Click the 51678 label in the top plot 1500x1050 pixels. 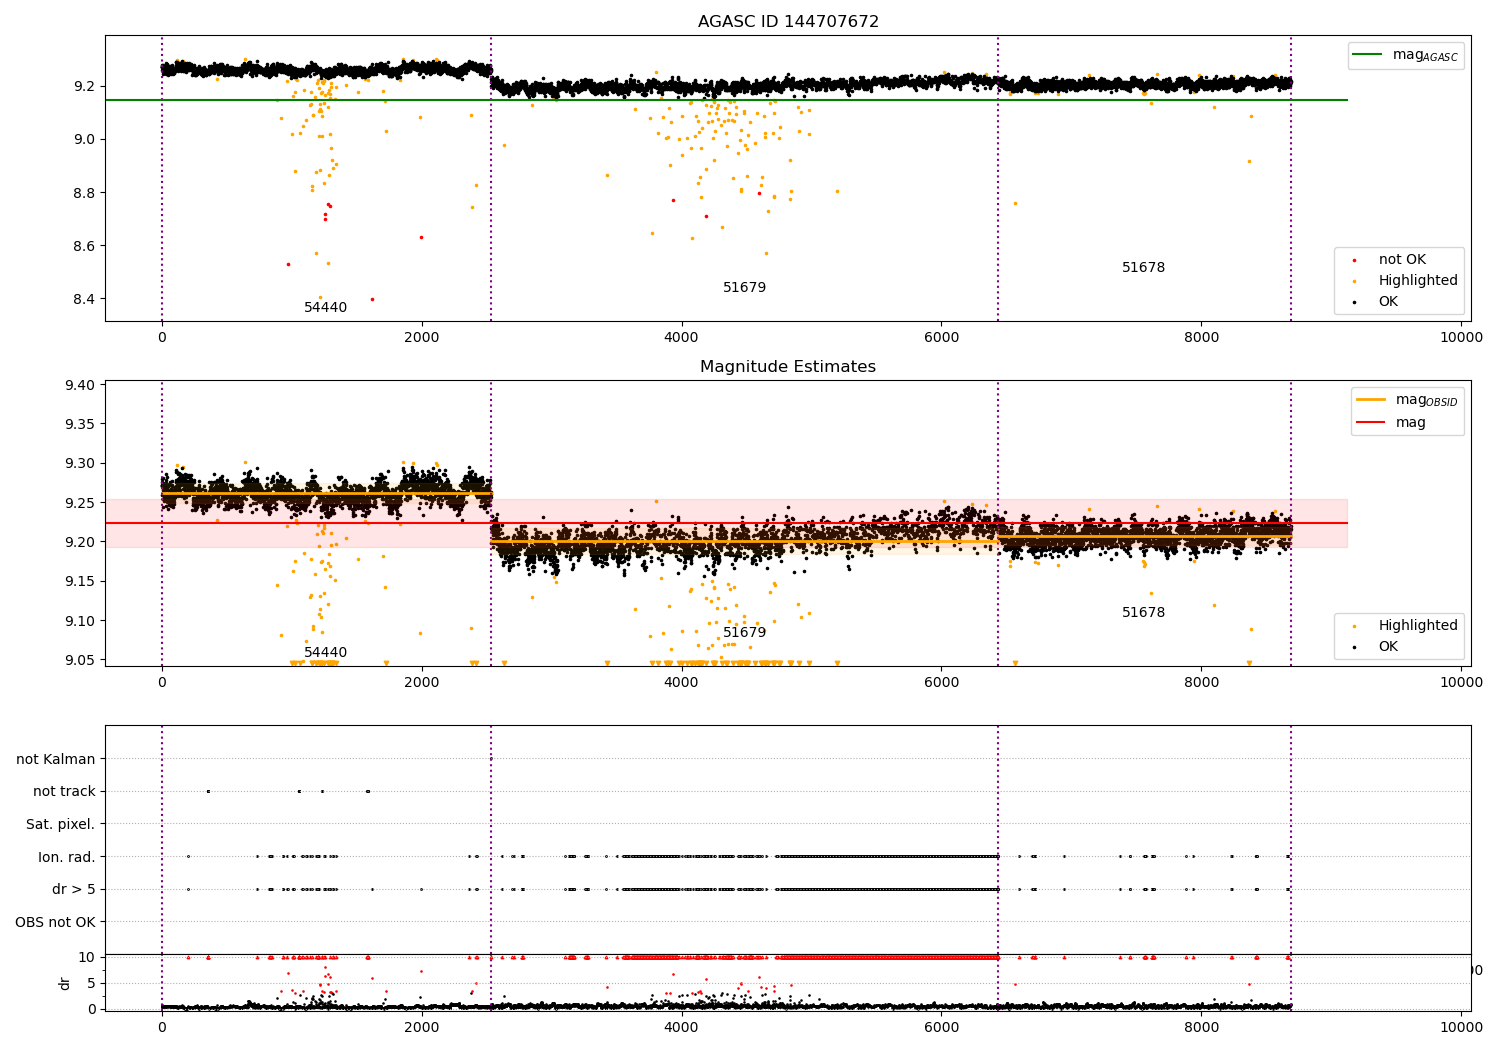1143,268
